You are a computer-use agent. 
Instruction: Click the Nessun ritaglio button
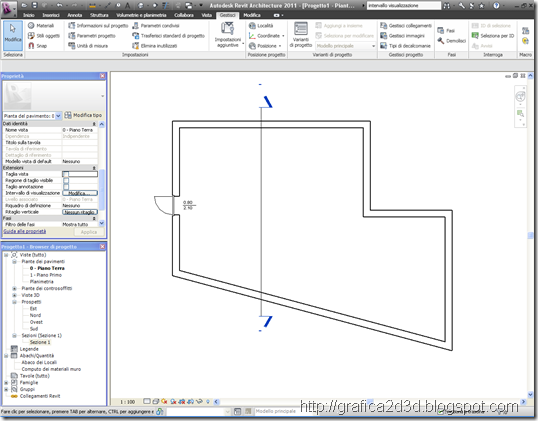[80, 212]
